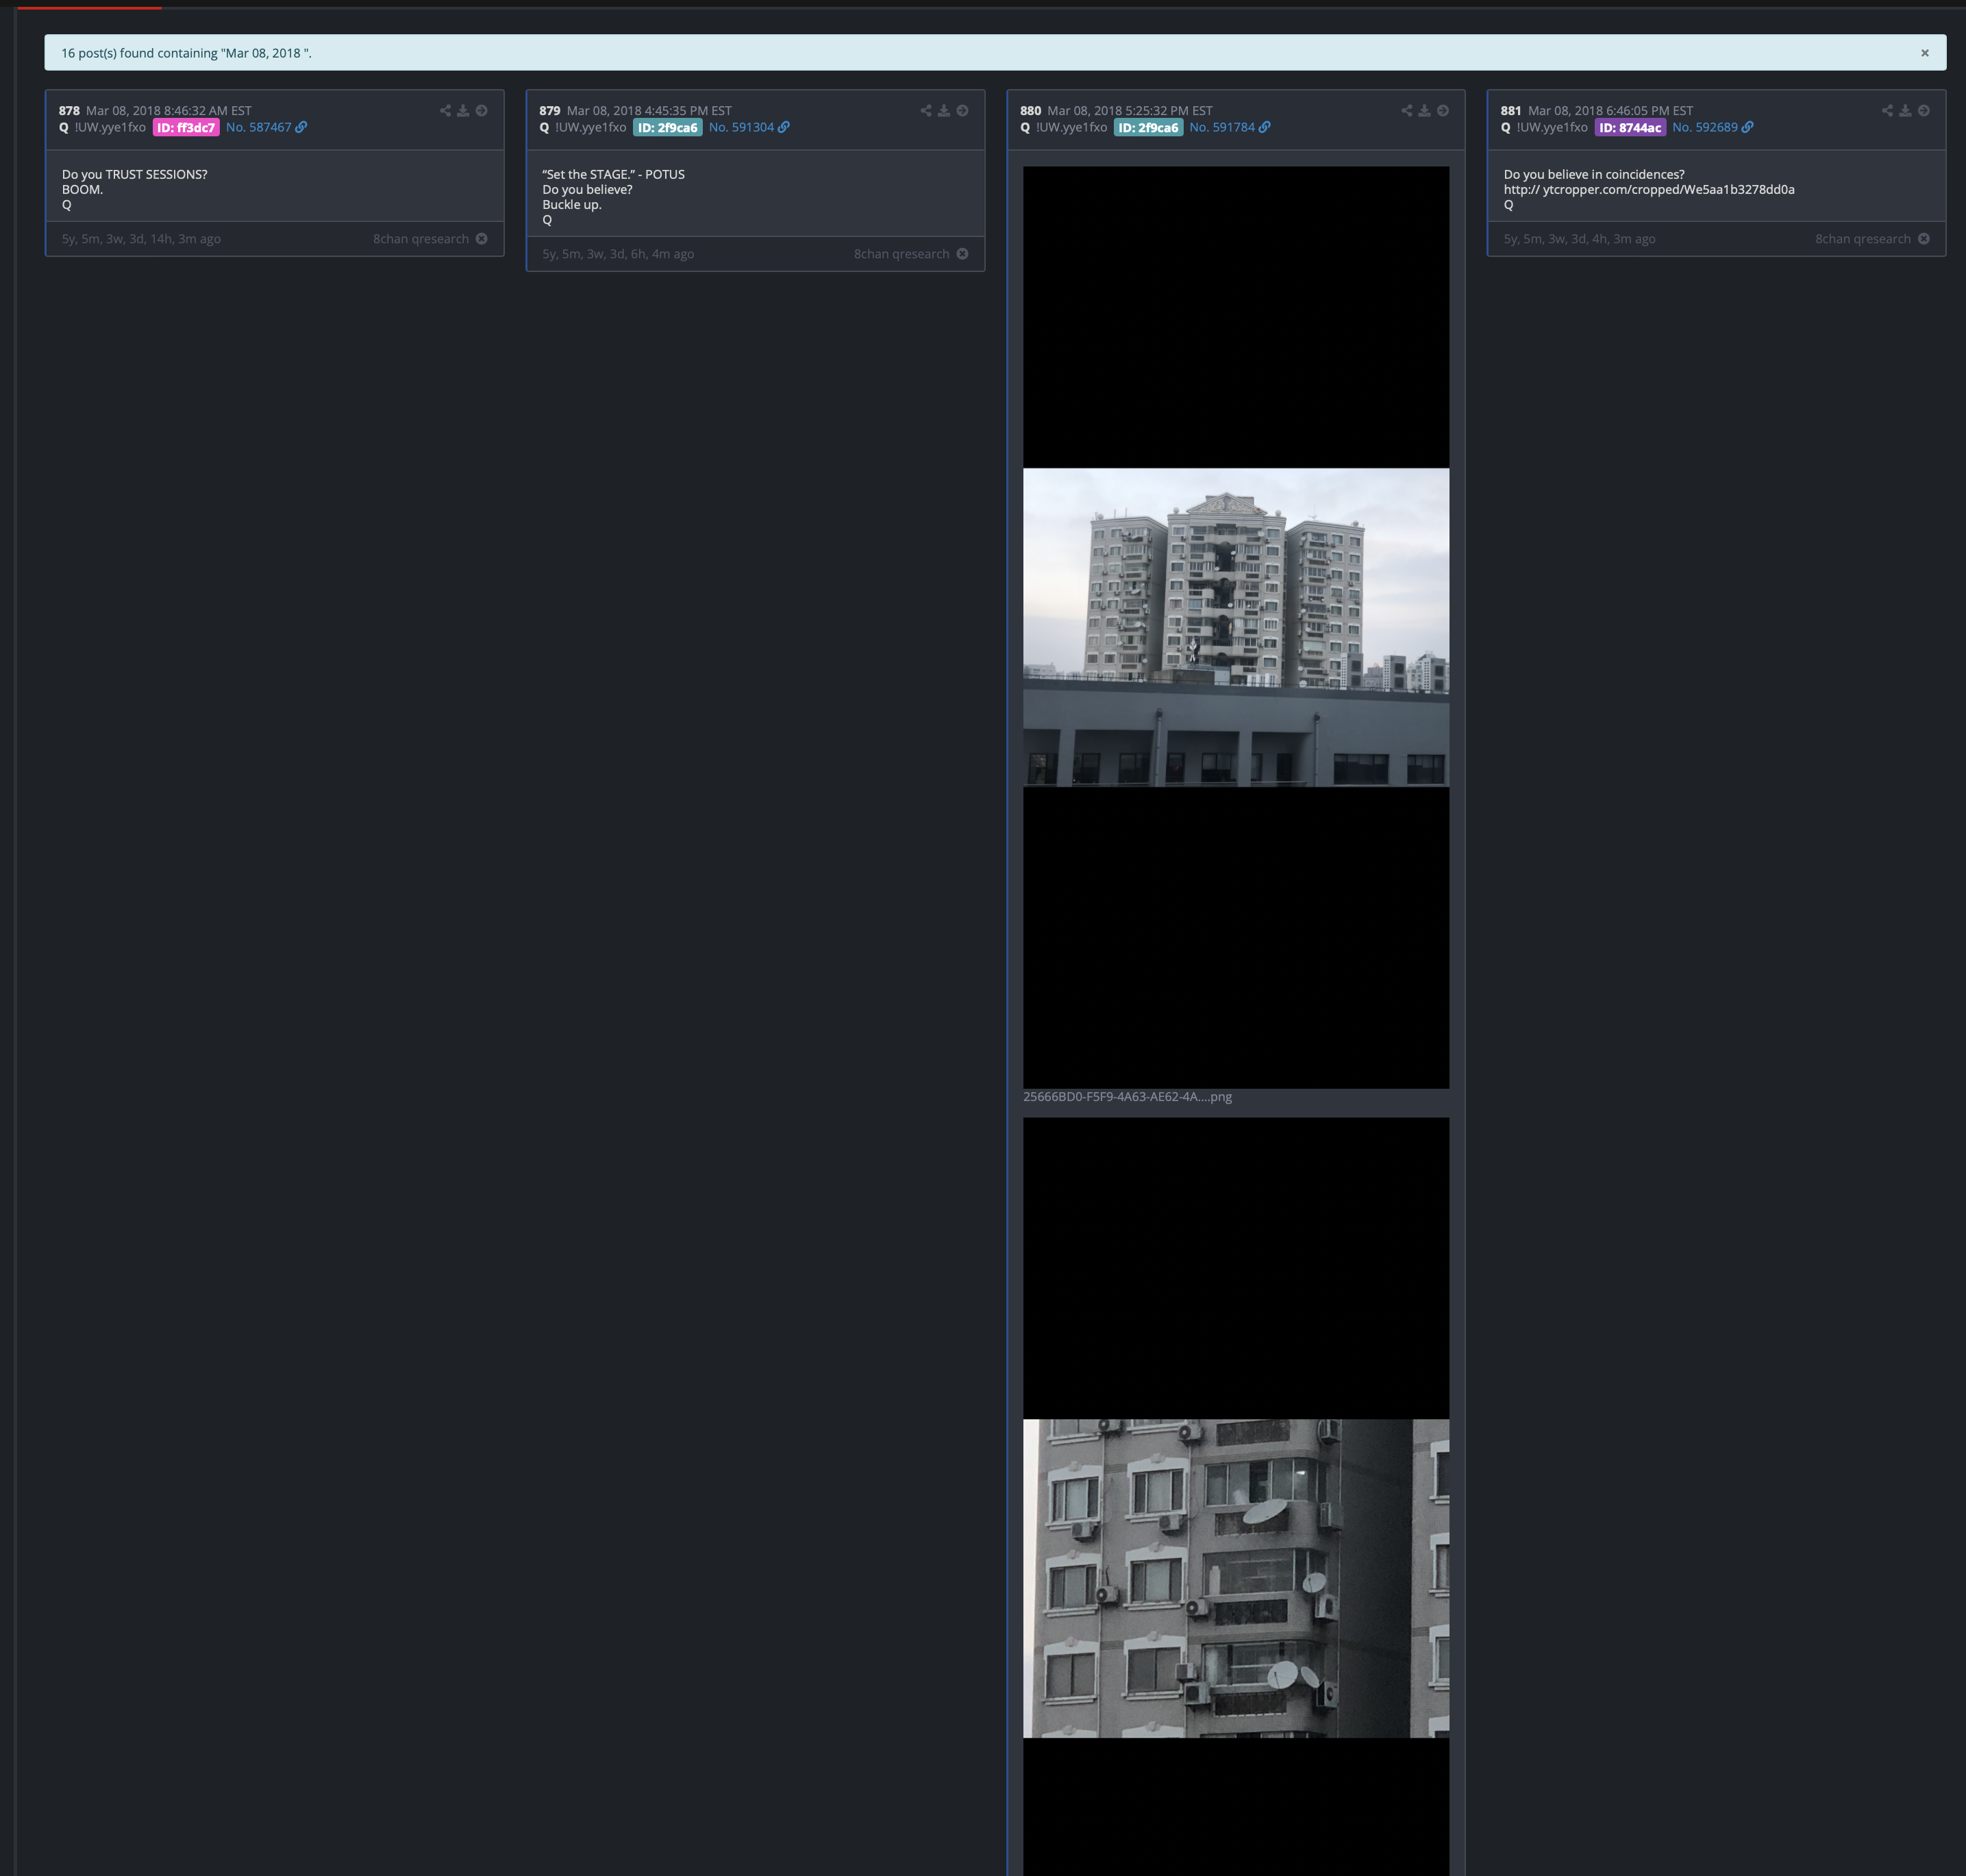
Task: Click the "8chan qresearch" label on post 881
Action: coord(1863,239)
